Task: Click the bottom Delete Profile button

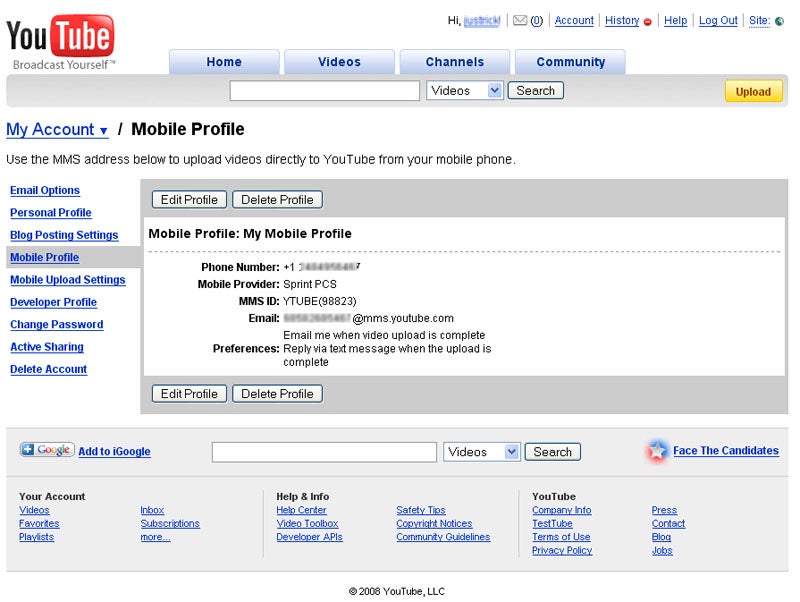Action: click(x=277, y=394)
